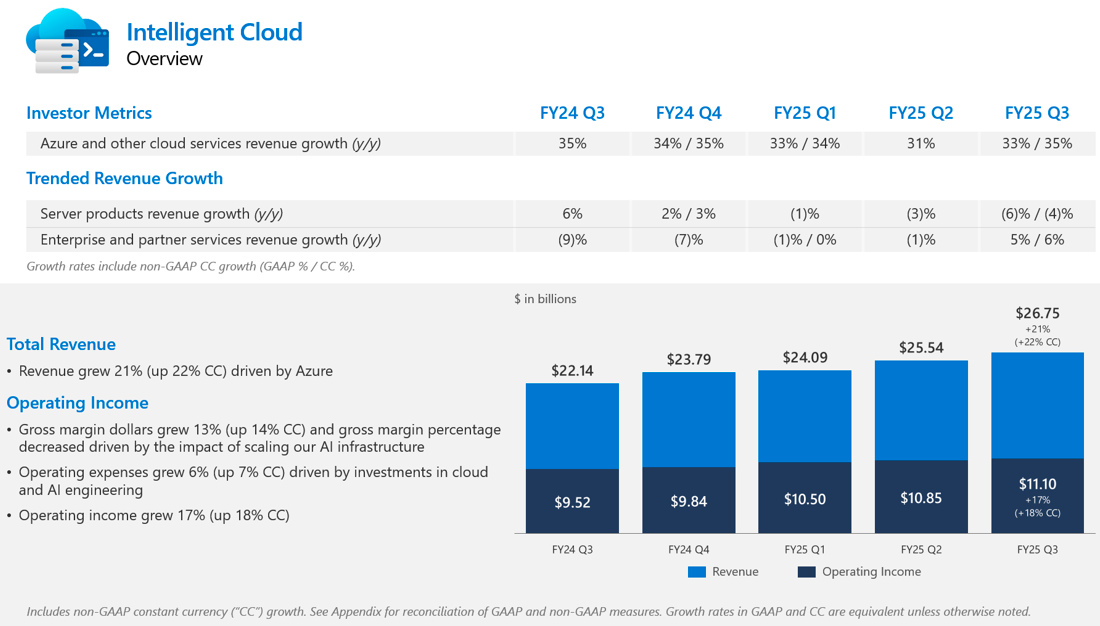This screenshot has width=1100, height=626.
Task: Click server products value (6)% / (4)%
Action: click(x=1037, y=214)
